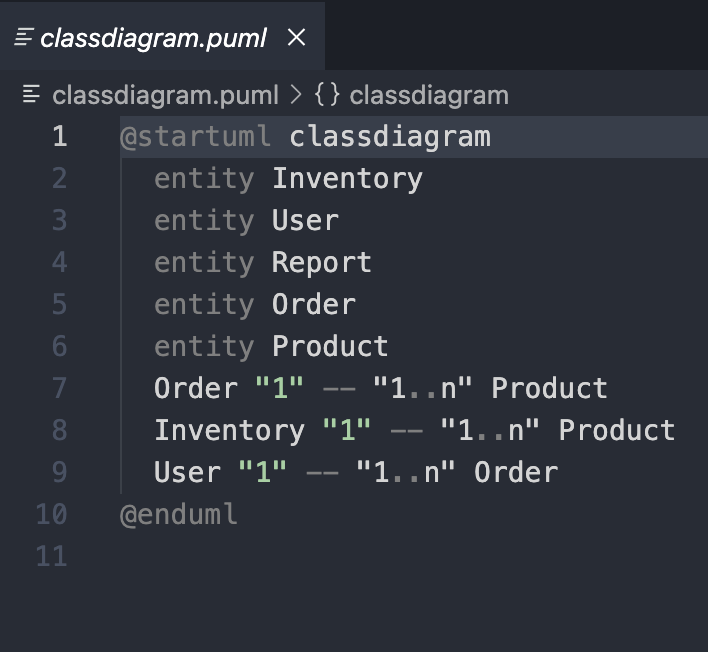Viewport: 708px width, 652px height.
Task: Click the curly braces symbol icon
Action: (327, 95)
